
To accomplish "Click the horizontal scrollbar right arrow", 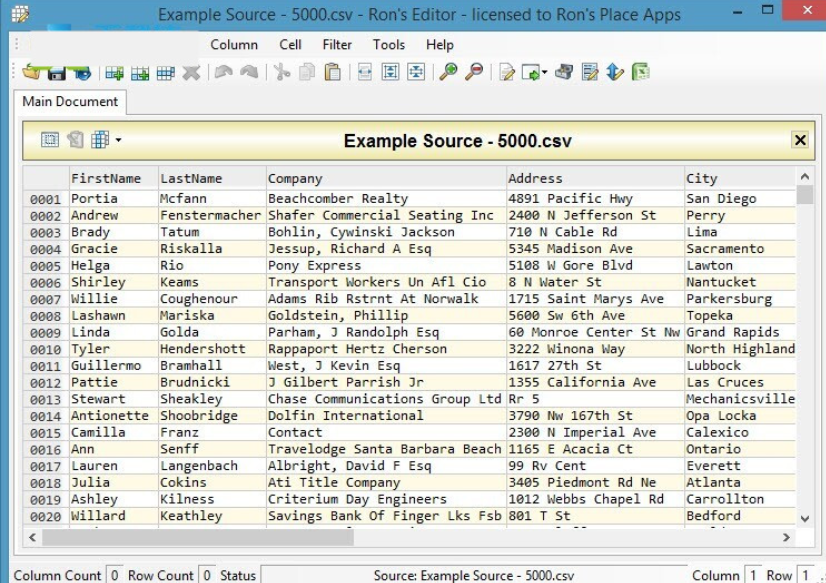I will 786,537.
